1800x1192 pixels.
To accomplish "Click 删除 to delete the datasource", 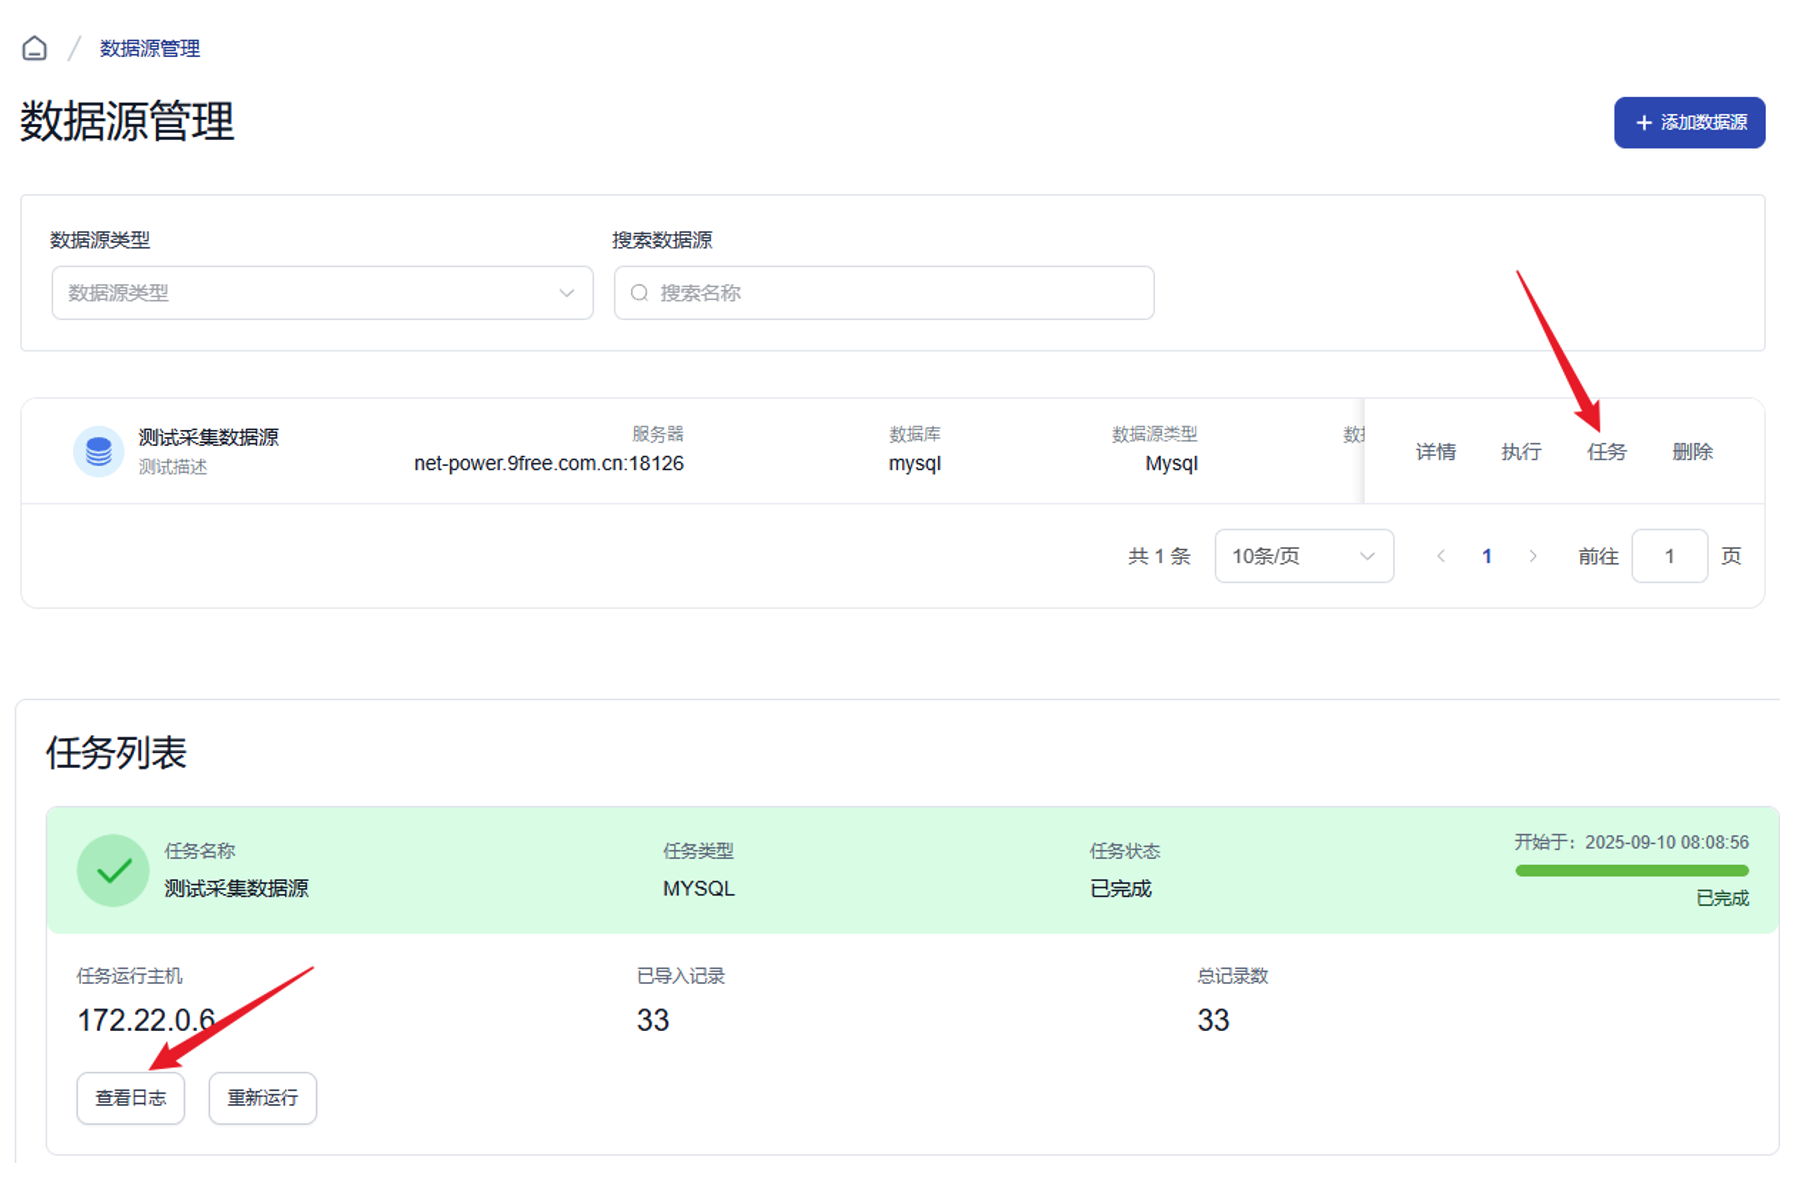I will click(1692, 452).
